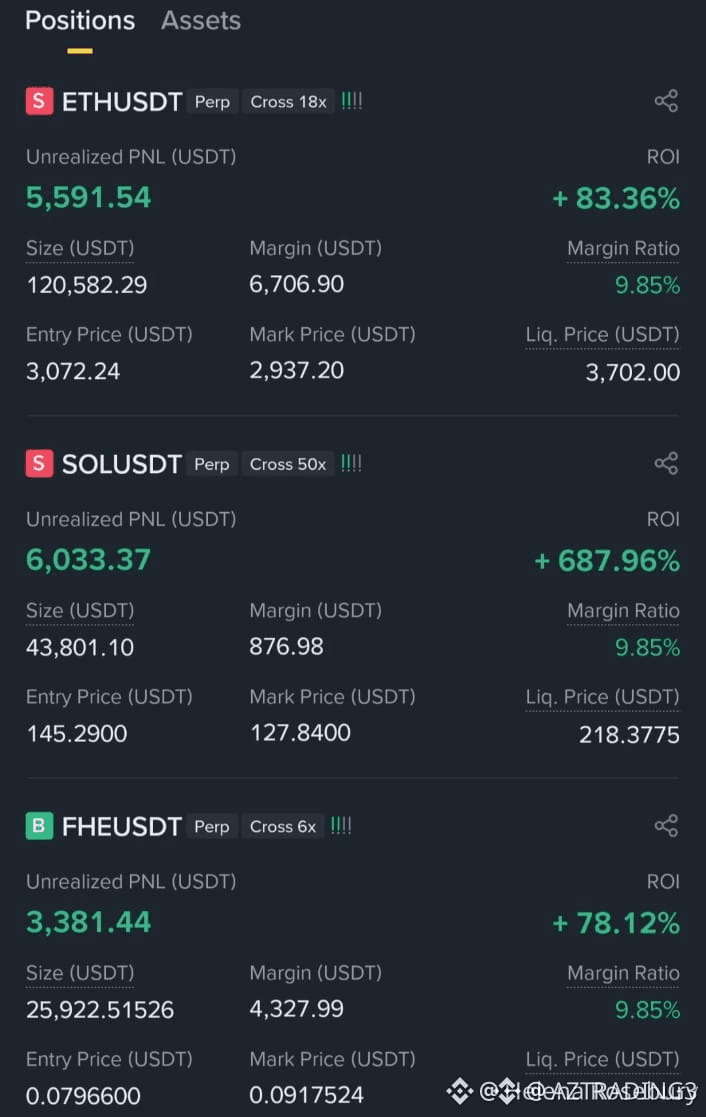Image resolution: width=706 pixels, height=1117 pixels.
Task: Tap ETHUSDT Size (USDT) label
Action: 80,249
